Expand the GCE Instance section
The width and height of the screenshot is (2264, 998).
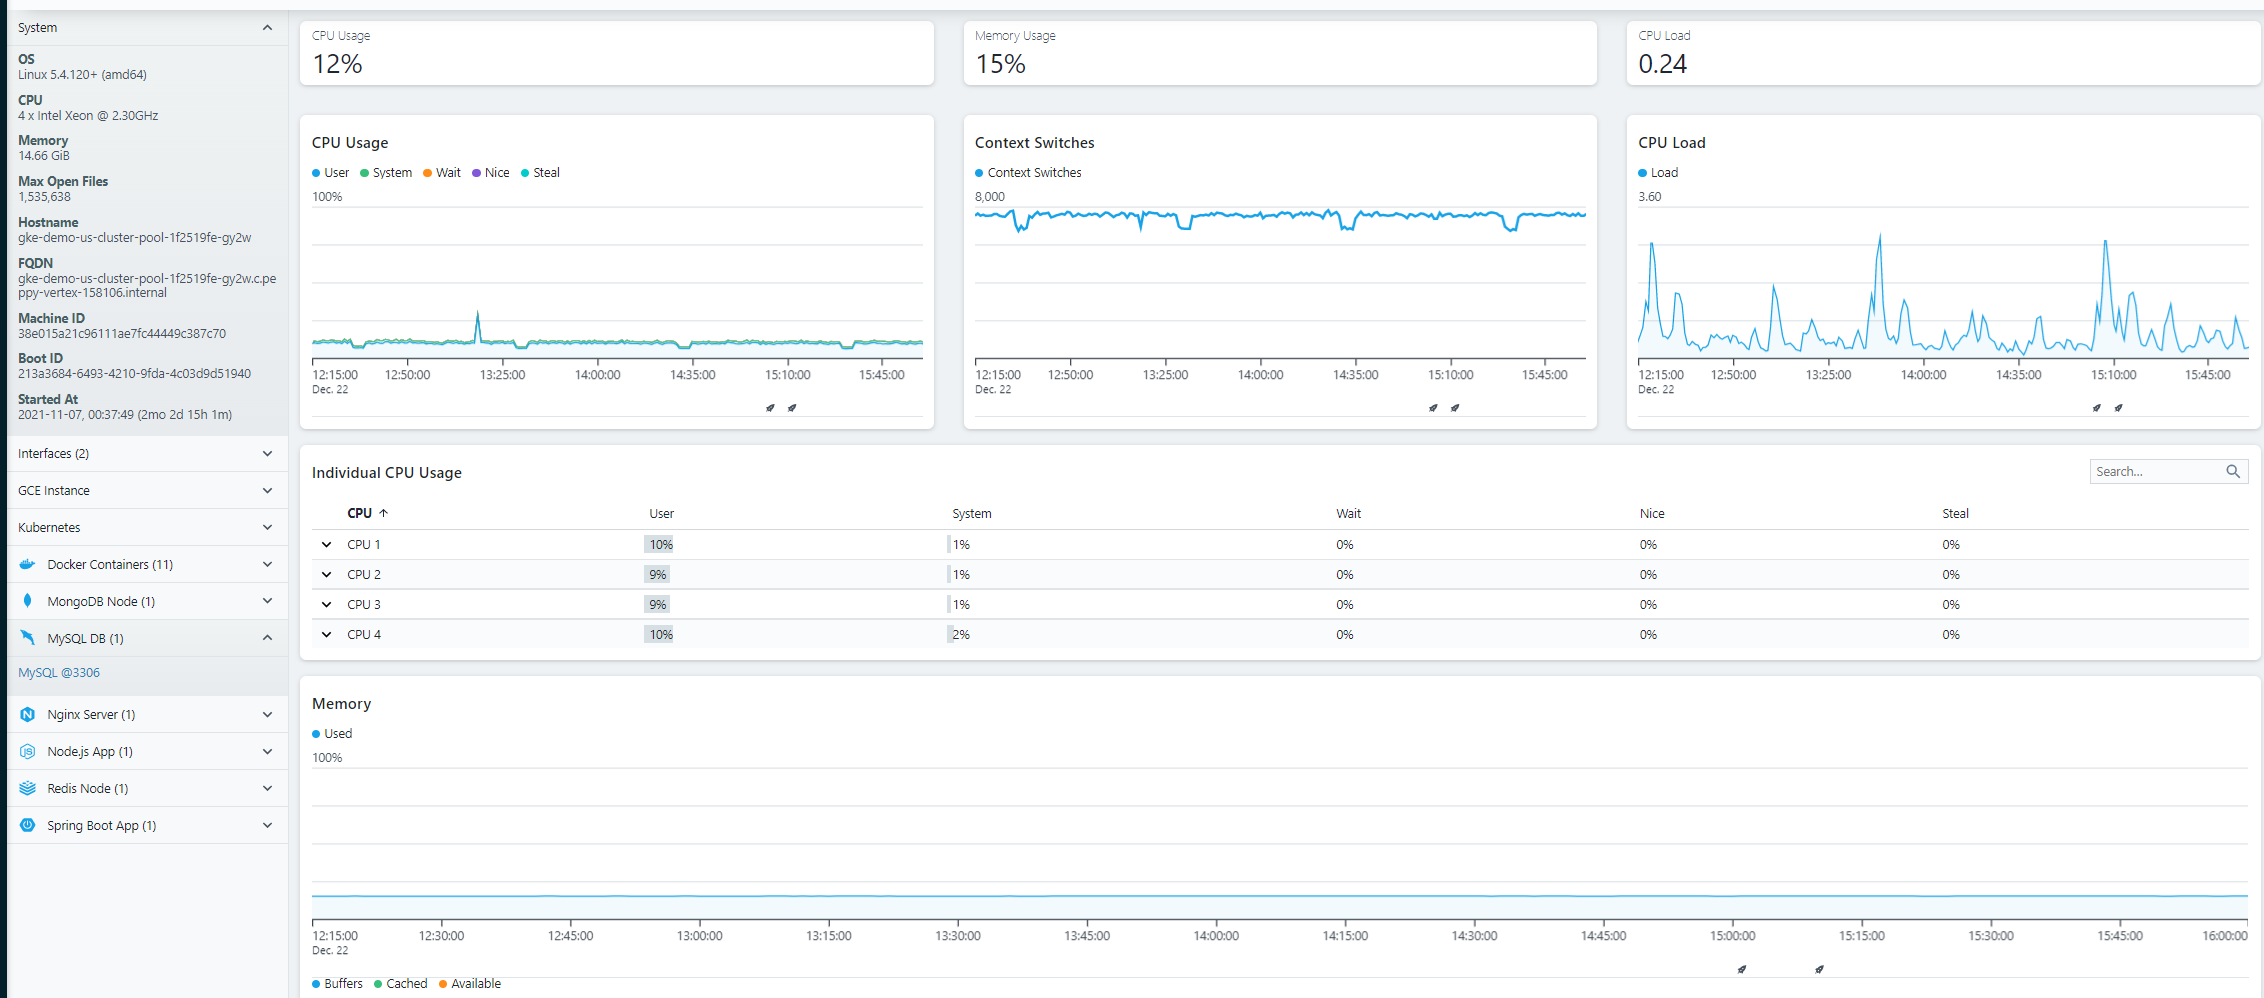(267, 491)
